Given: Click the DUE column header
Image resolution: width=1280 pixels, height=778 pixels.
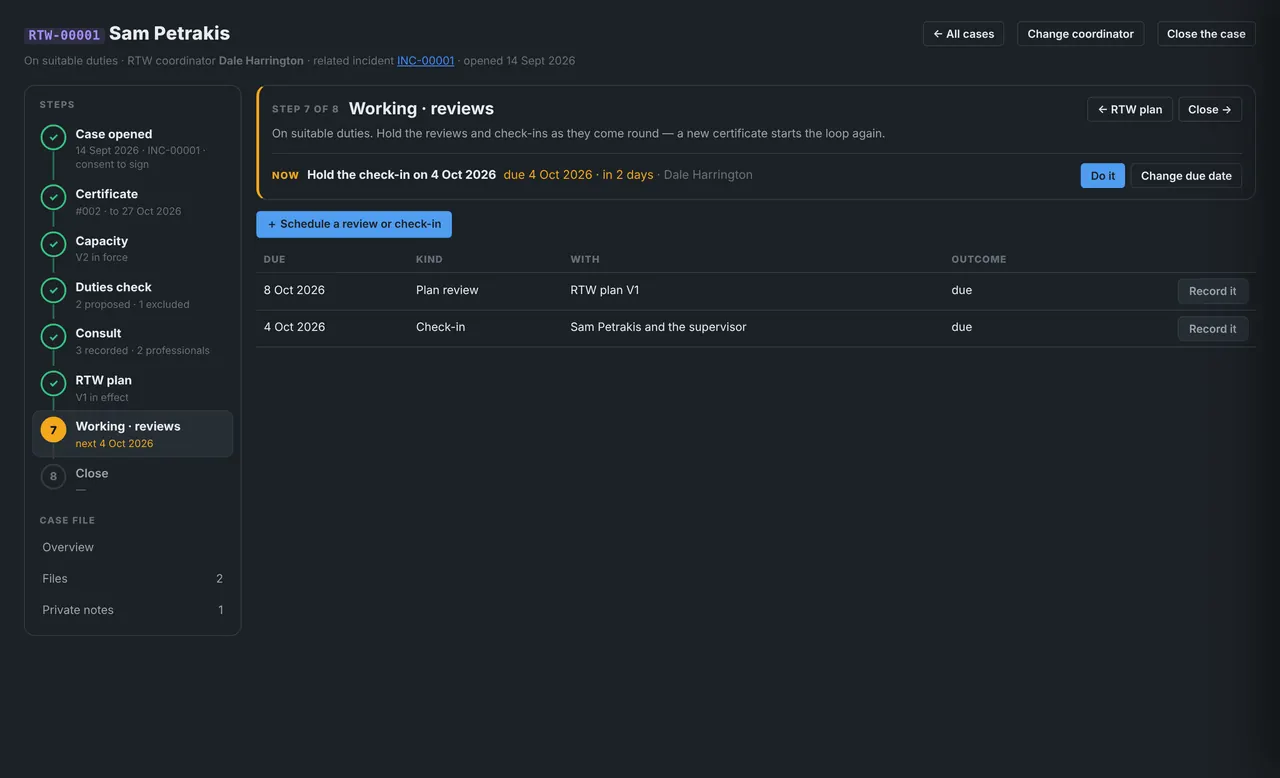Looking at the screenshot, I should point(275,259).
